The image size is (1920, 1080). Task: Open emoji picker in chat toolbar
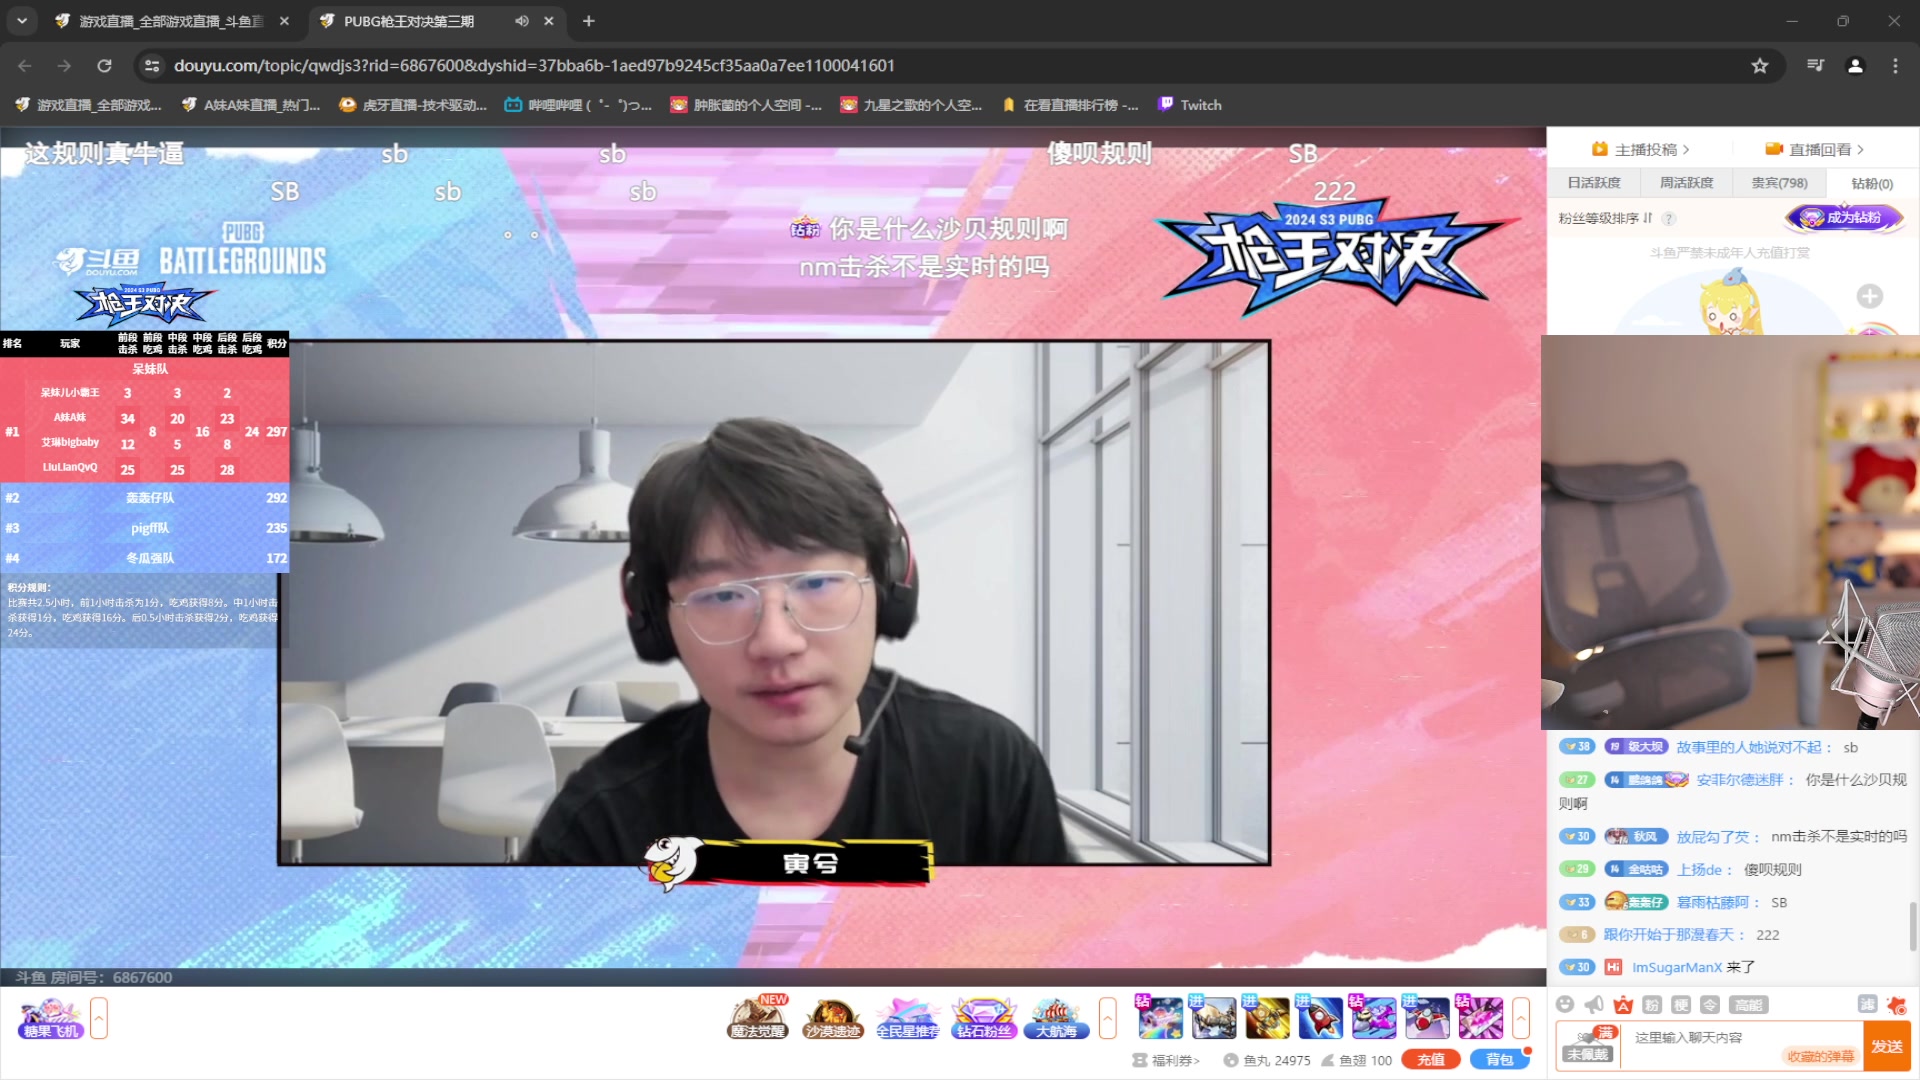click(x=1565, y=1004)
